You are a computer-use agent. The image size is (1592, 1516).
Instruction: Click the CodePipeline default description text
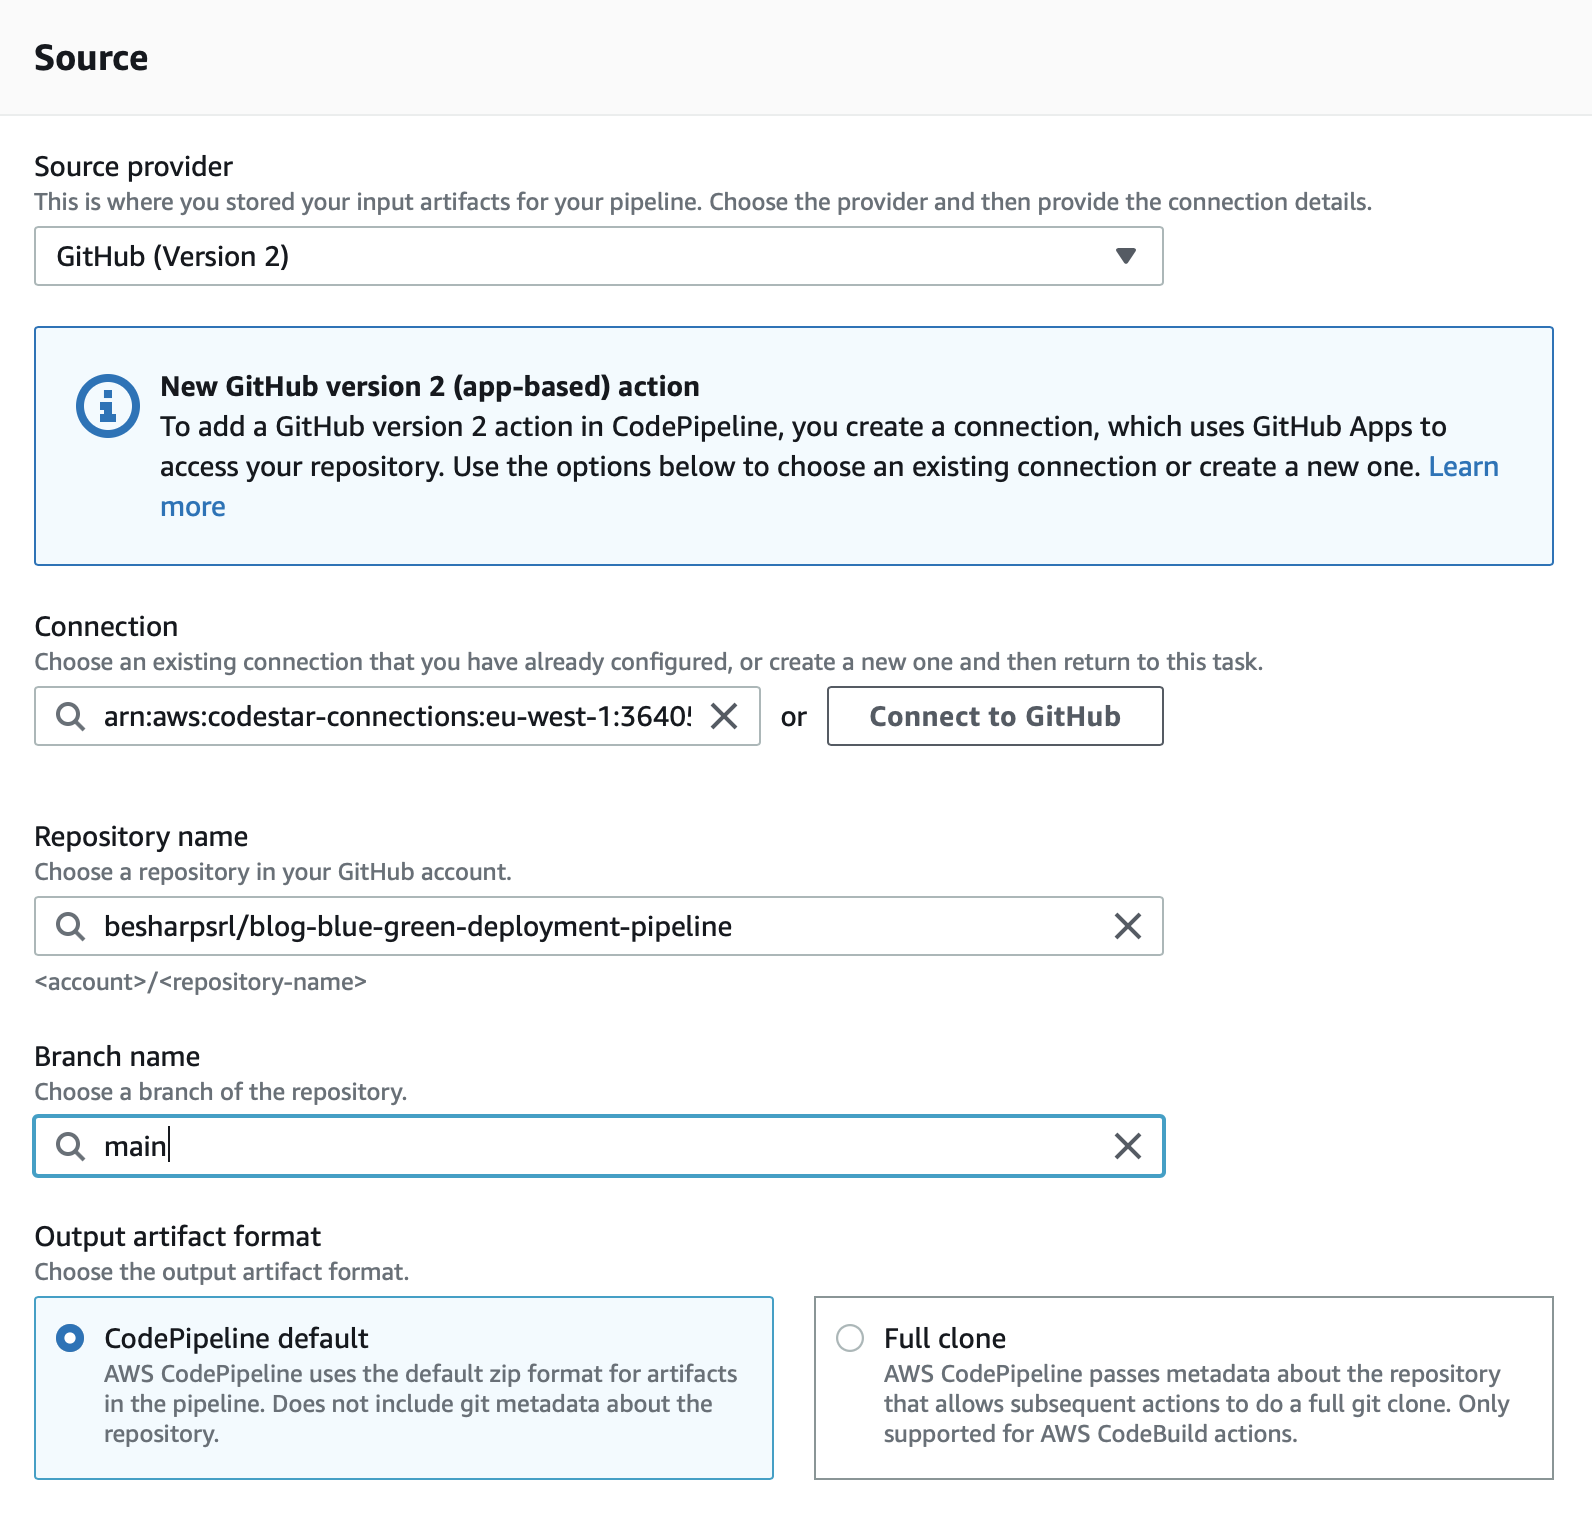pyautogui.click(x=420, y=1404)
